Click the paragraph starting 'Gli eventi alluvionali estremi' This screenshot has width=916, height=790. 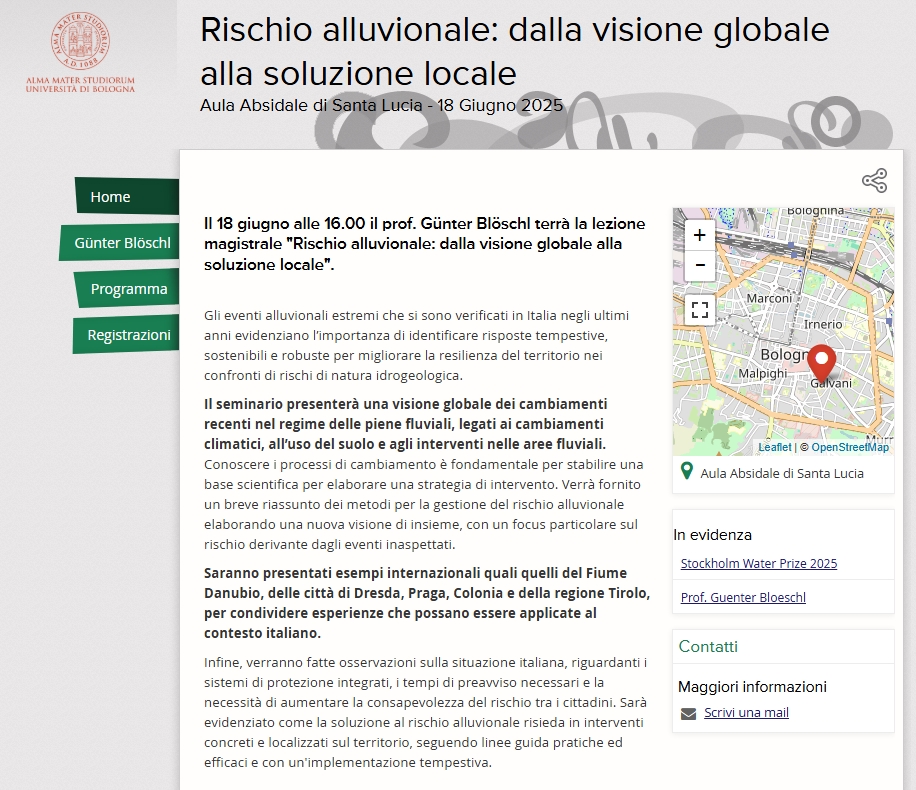[x=417, y=345]
